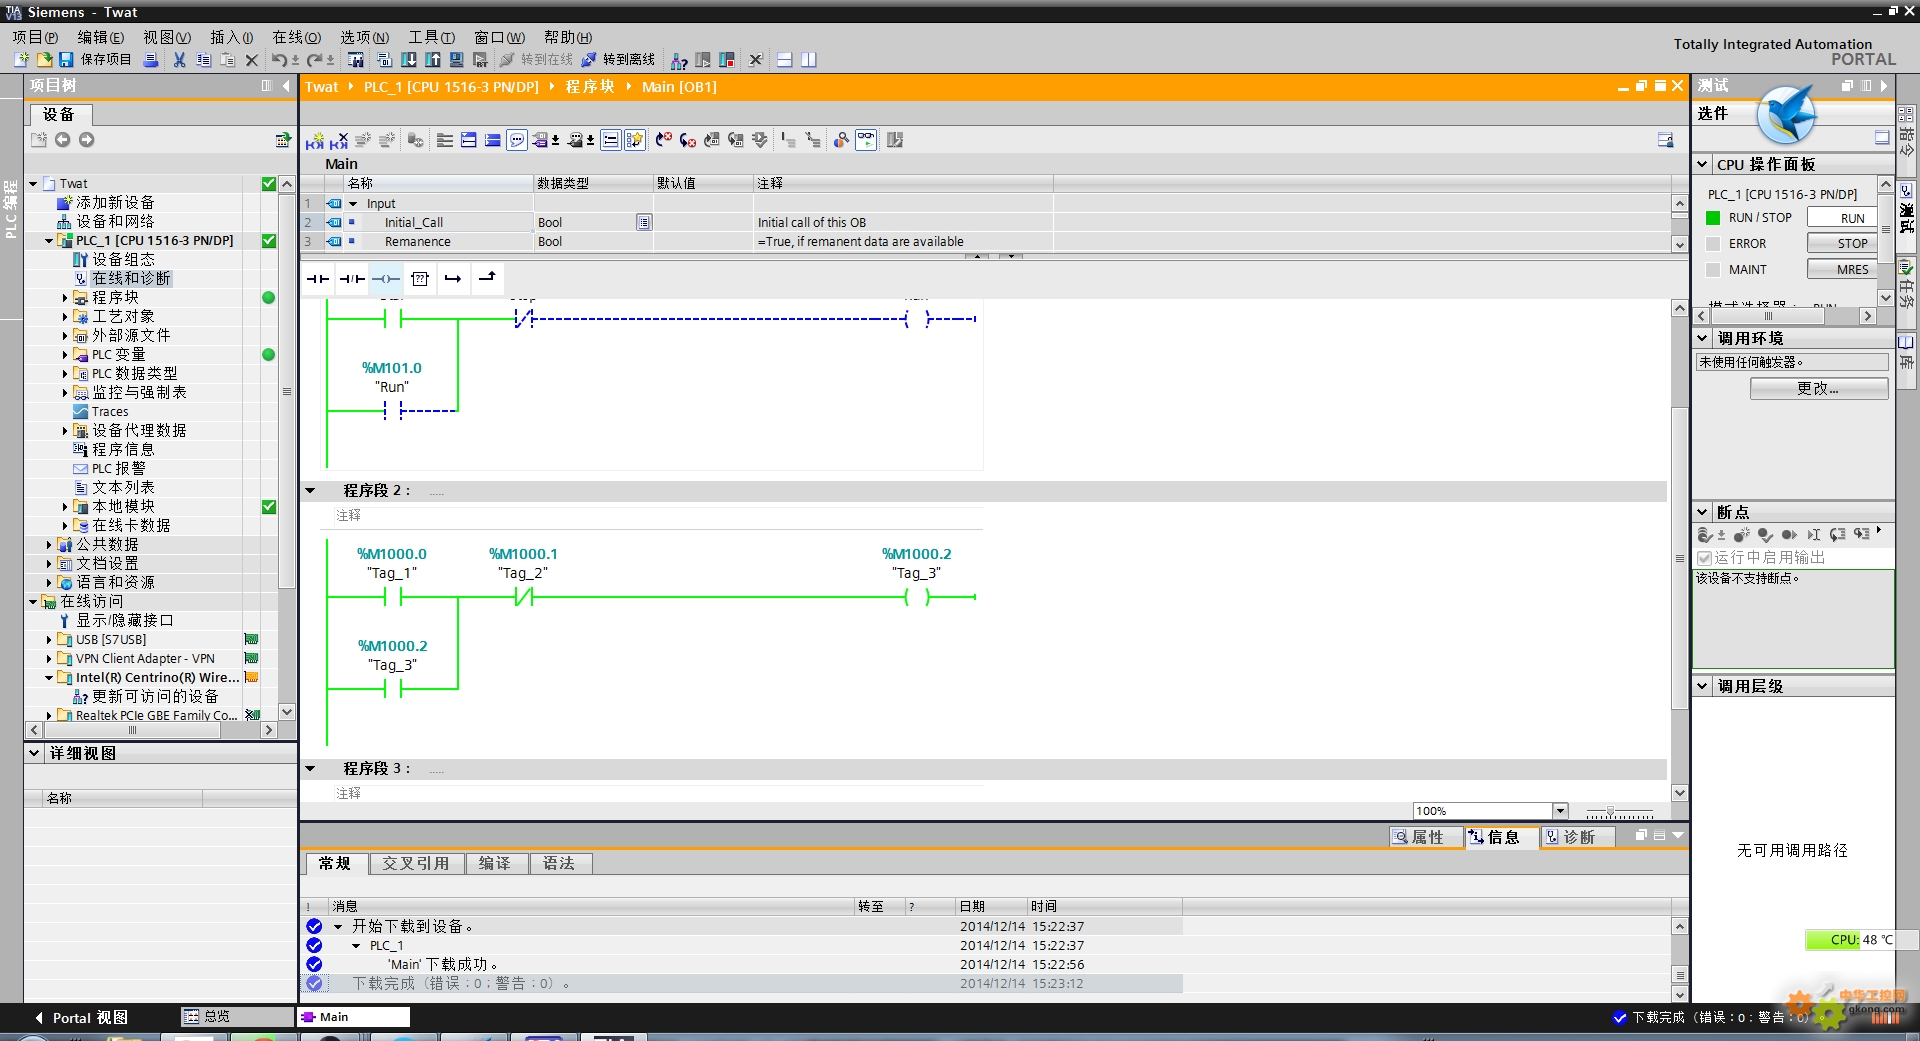Viewport: 1920px width, 1041px height.
Task: Switch to the 编译 tab
Action: coord(495,863)
